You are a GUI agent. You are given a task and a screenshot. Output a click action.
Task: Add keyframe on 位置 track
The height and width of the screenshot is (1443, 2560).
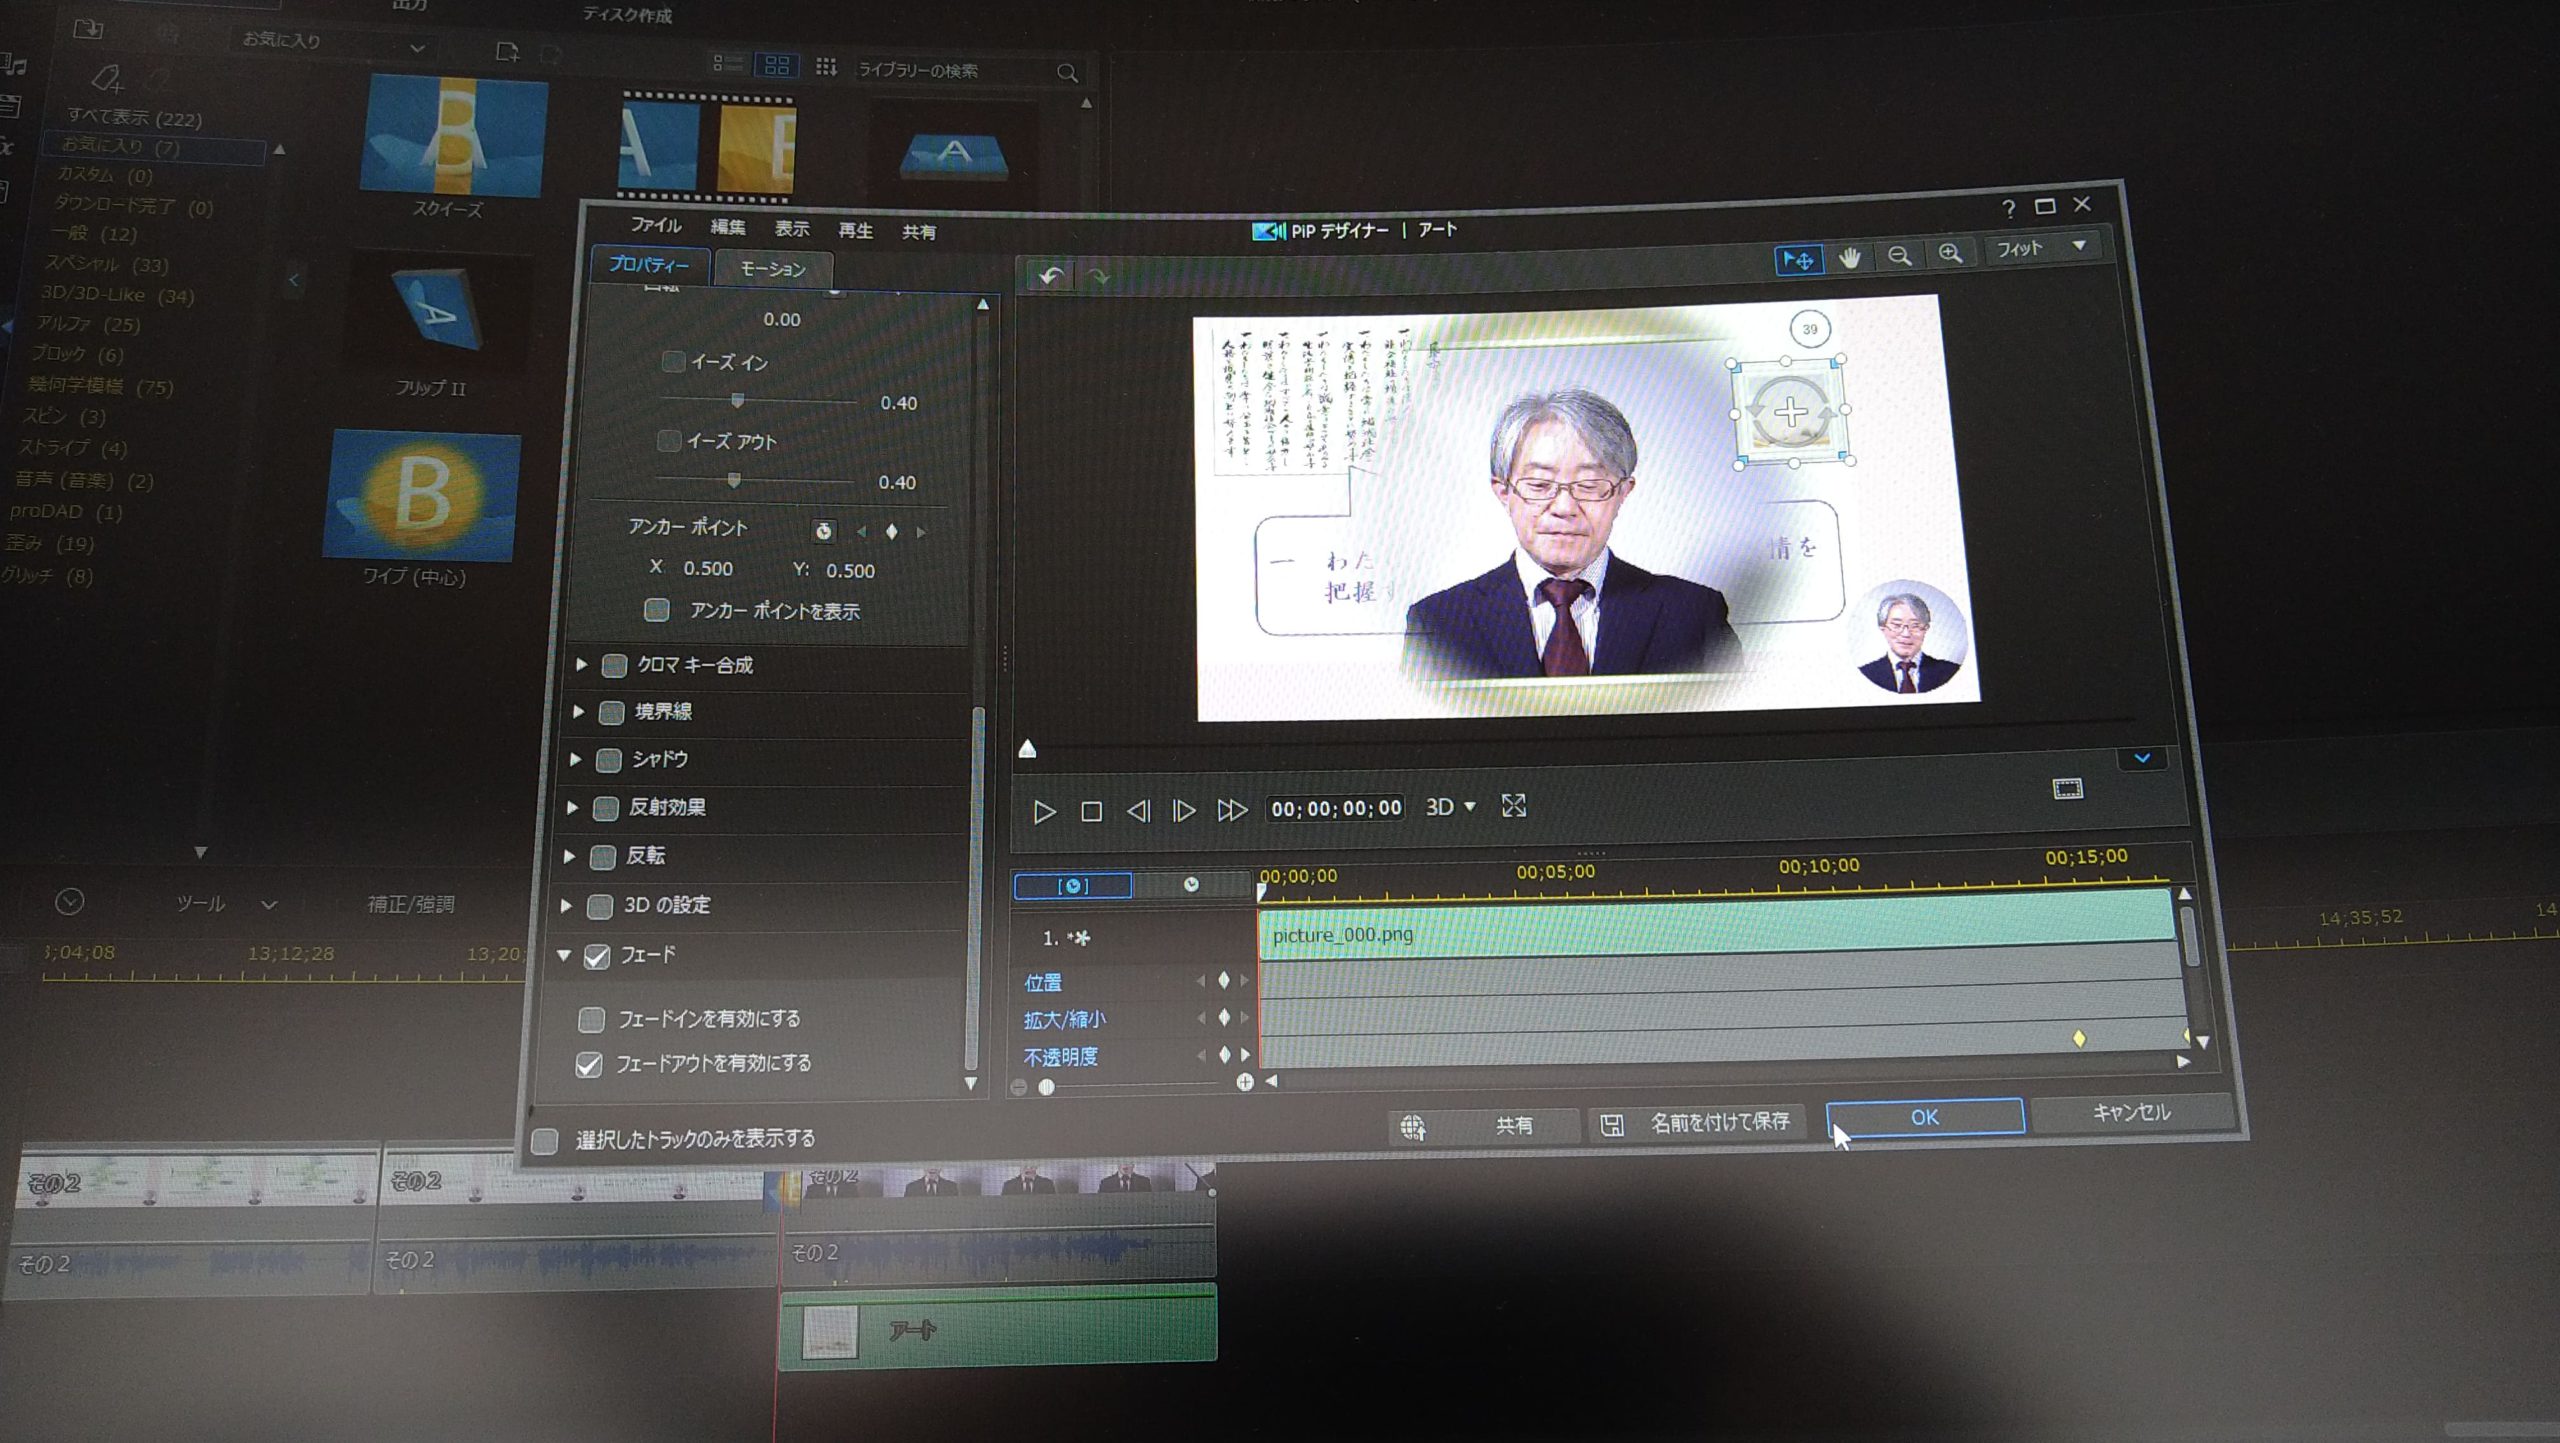pos(1223,980)
